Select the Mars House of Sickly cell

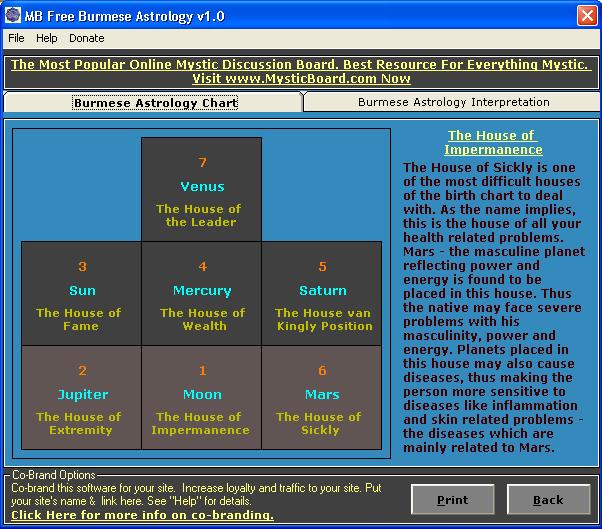tap(322, 398)
